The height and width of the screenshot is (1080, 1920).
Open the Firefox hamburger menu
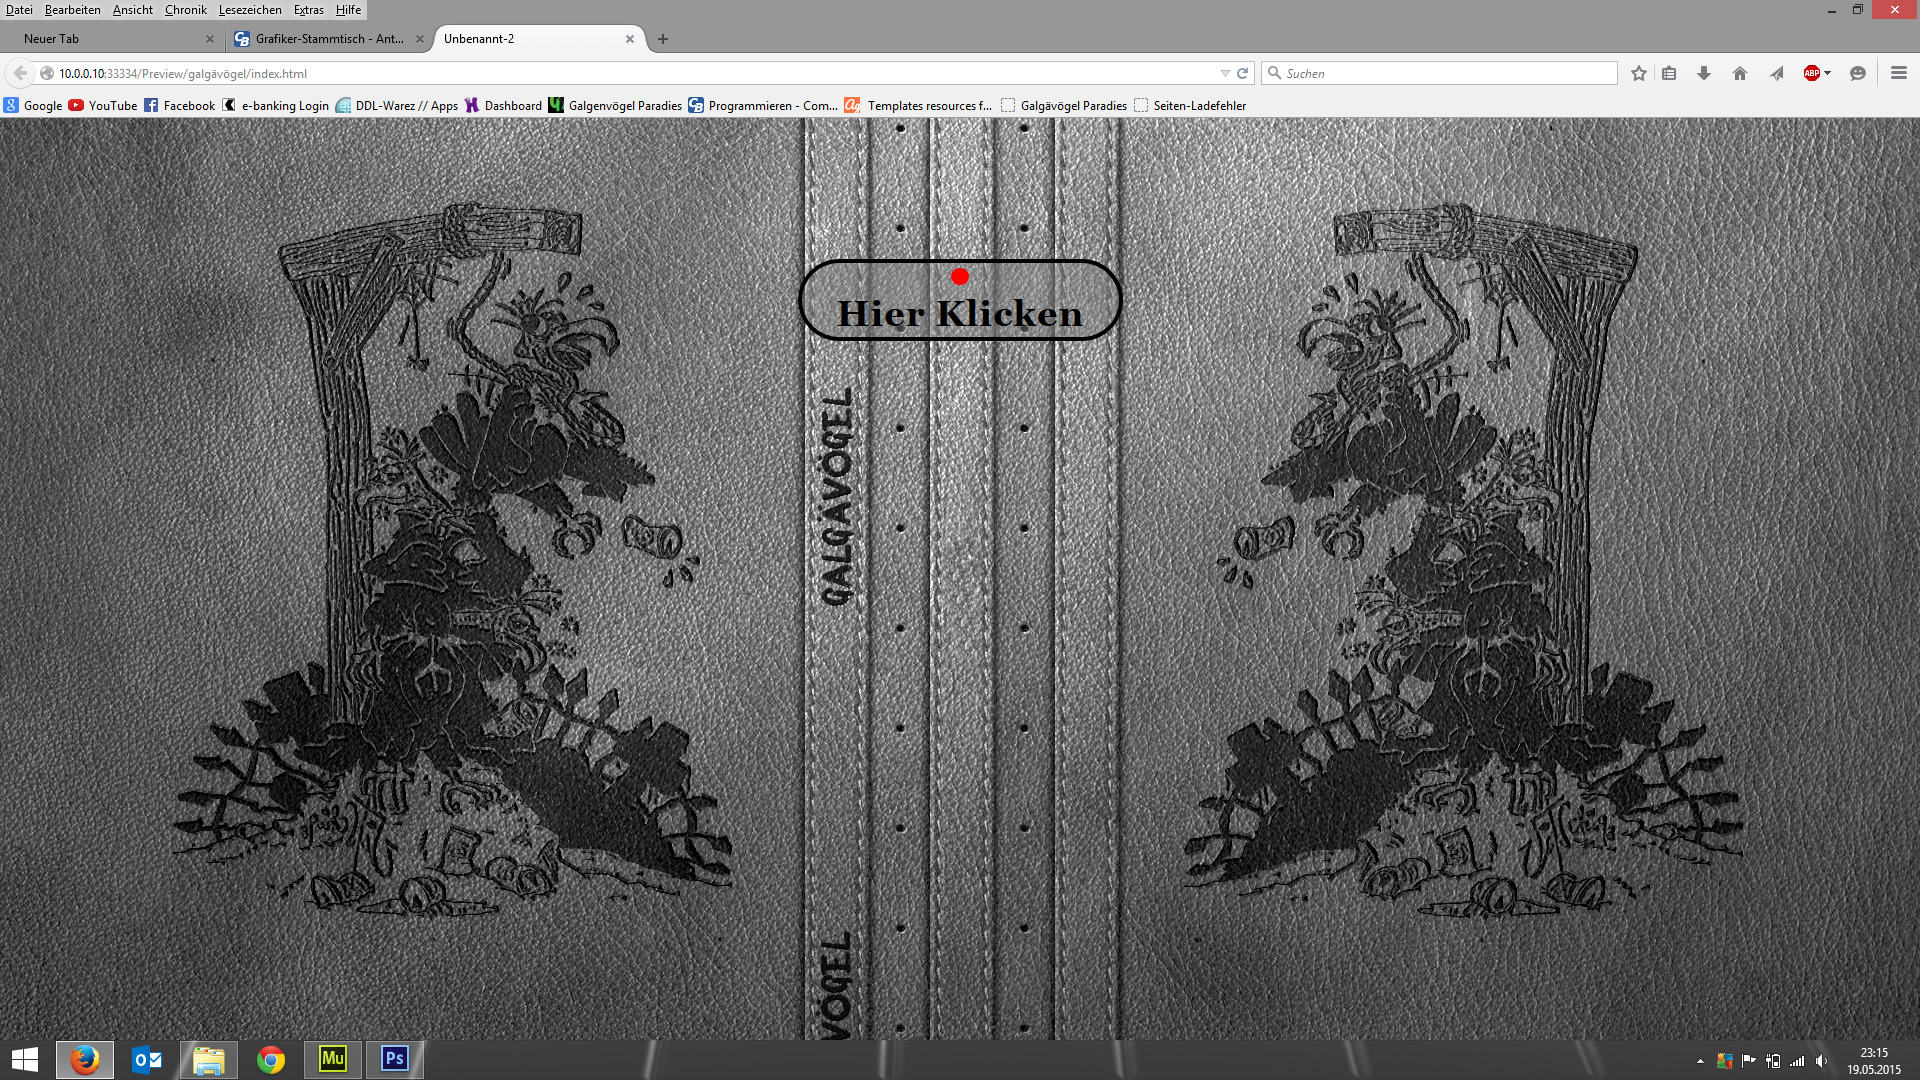tap(1899, 73)
